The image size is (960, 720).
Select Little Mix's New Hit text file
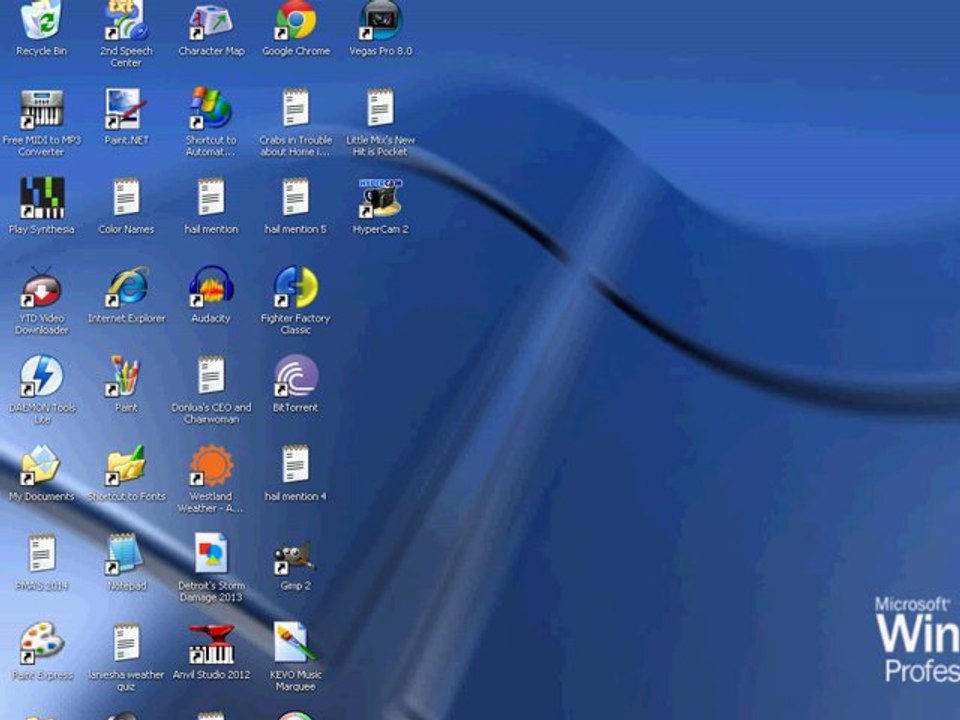(380, 109)
